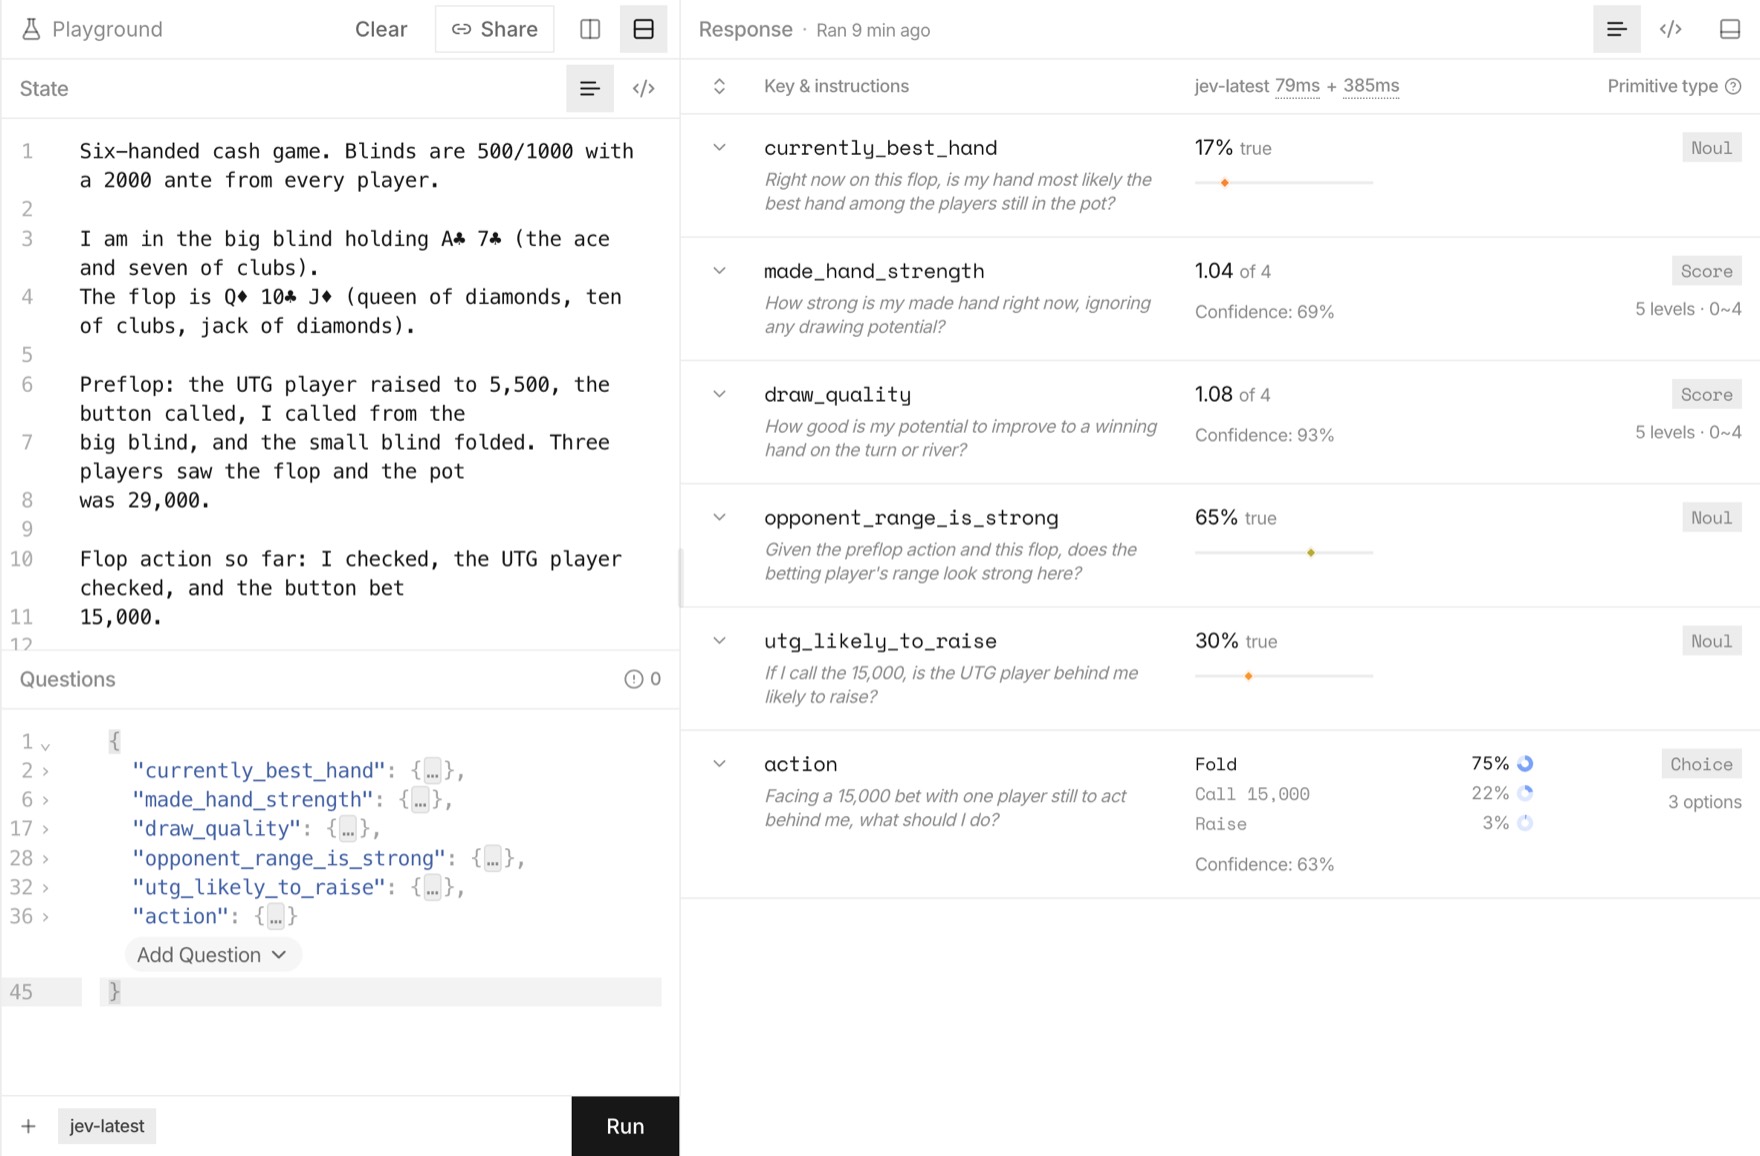Add a new model with plus icon

click(x=28, y=1126)
